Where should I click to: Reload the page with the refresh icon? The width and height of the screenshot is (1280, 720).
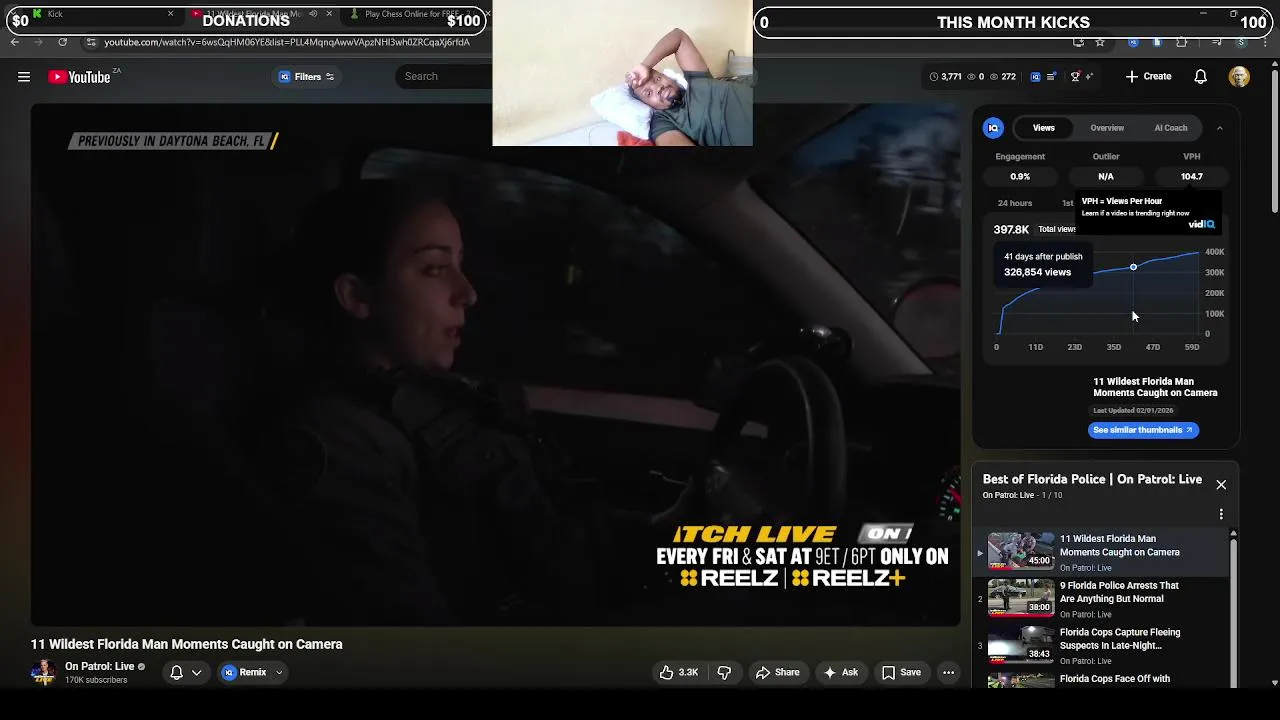pos(62,42)
